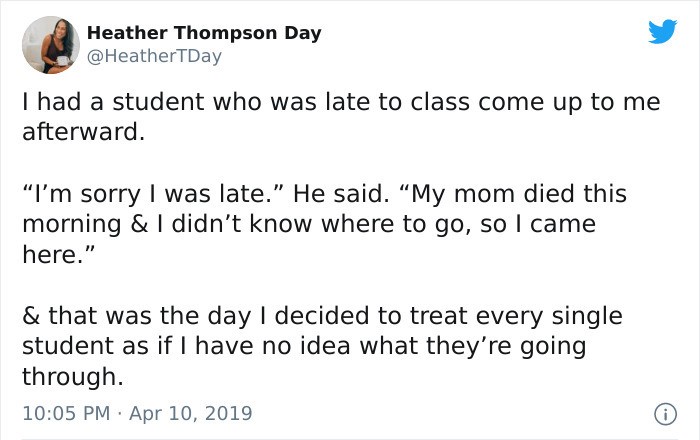Click the dot separator between time and date
The width and height of the screenshot is (700, 440).
(119, 414)
